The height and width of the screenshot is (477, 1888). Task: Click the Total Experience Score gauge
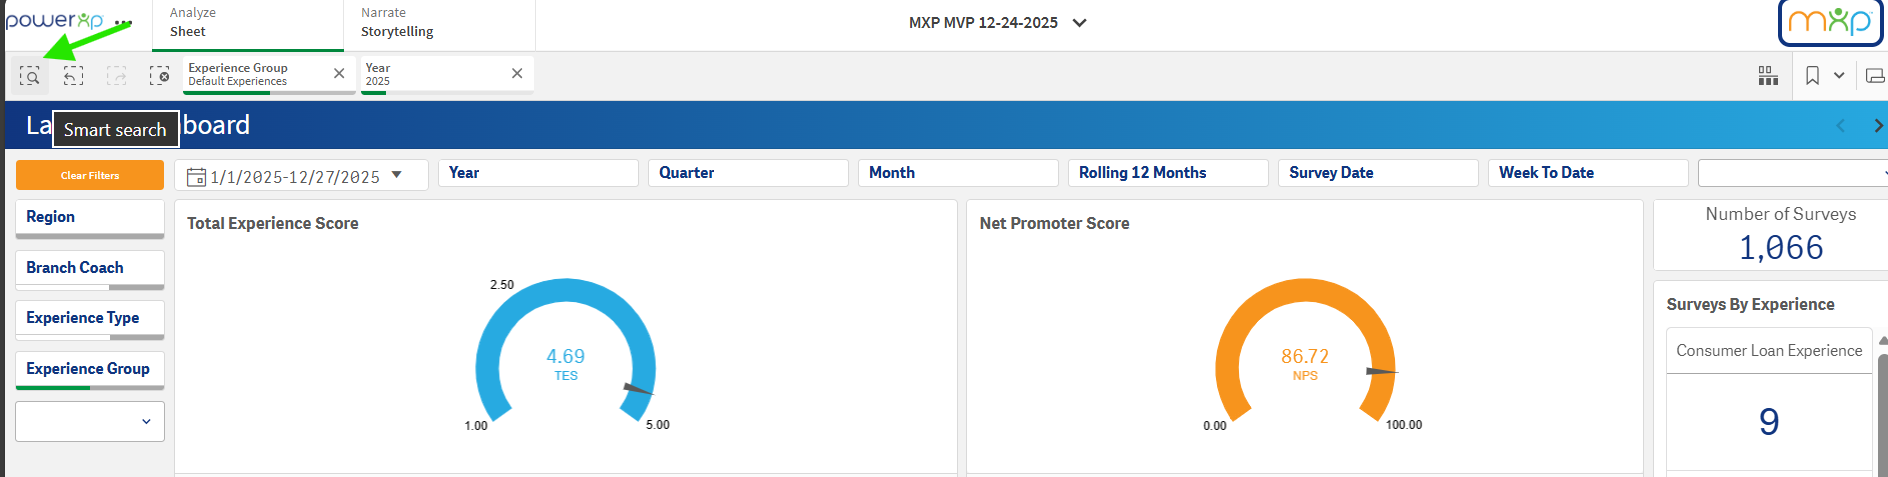tap(565, 355)
